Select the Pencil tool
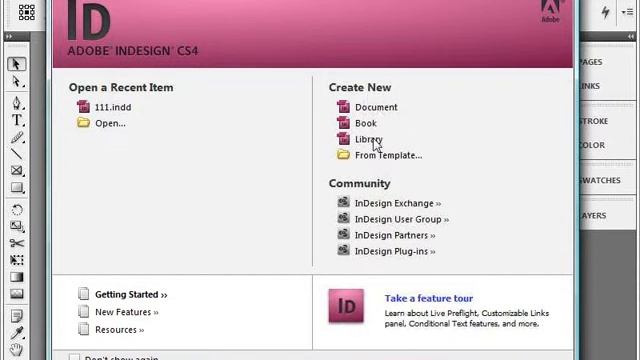Screen dimensions: 640x360 point(16,138)
